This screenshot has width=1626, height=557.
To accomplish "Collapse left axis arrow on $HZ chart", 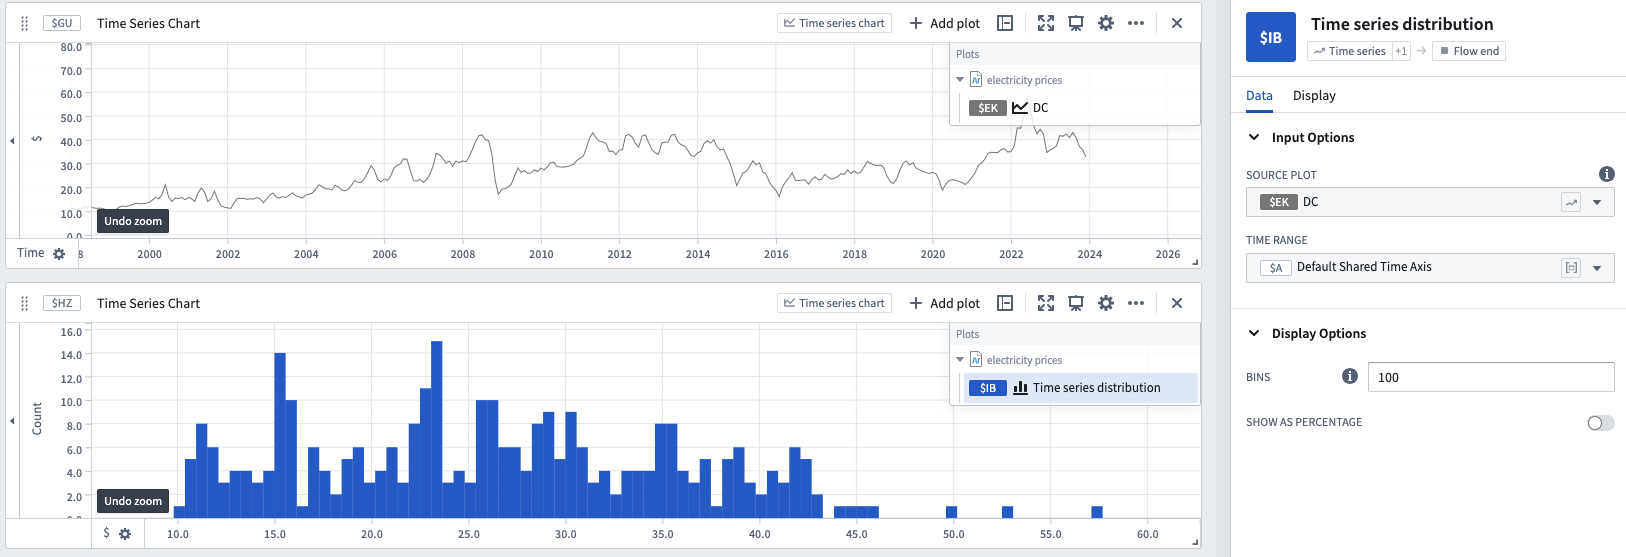I will (x=12, y=421).
